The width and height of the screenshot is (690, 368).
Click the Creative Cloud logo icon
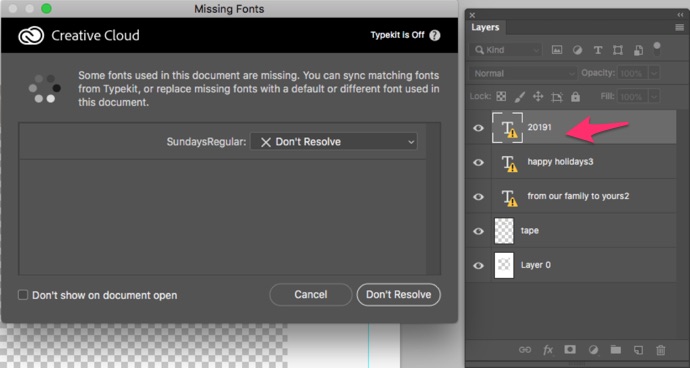(x=31, y=36)
